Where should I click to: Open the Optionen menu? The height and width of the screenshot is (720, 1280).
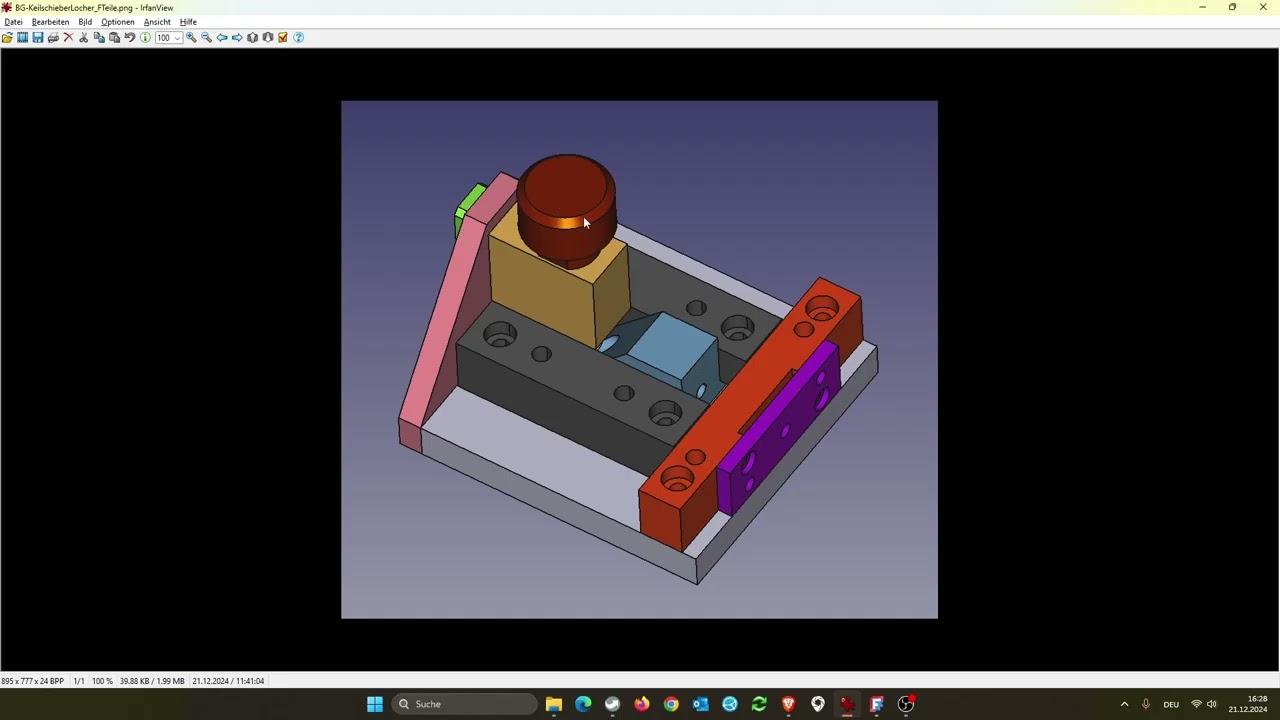[x=117, y=22]
